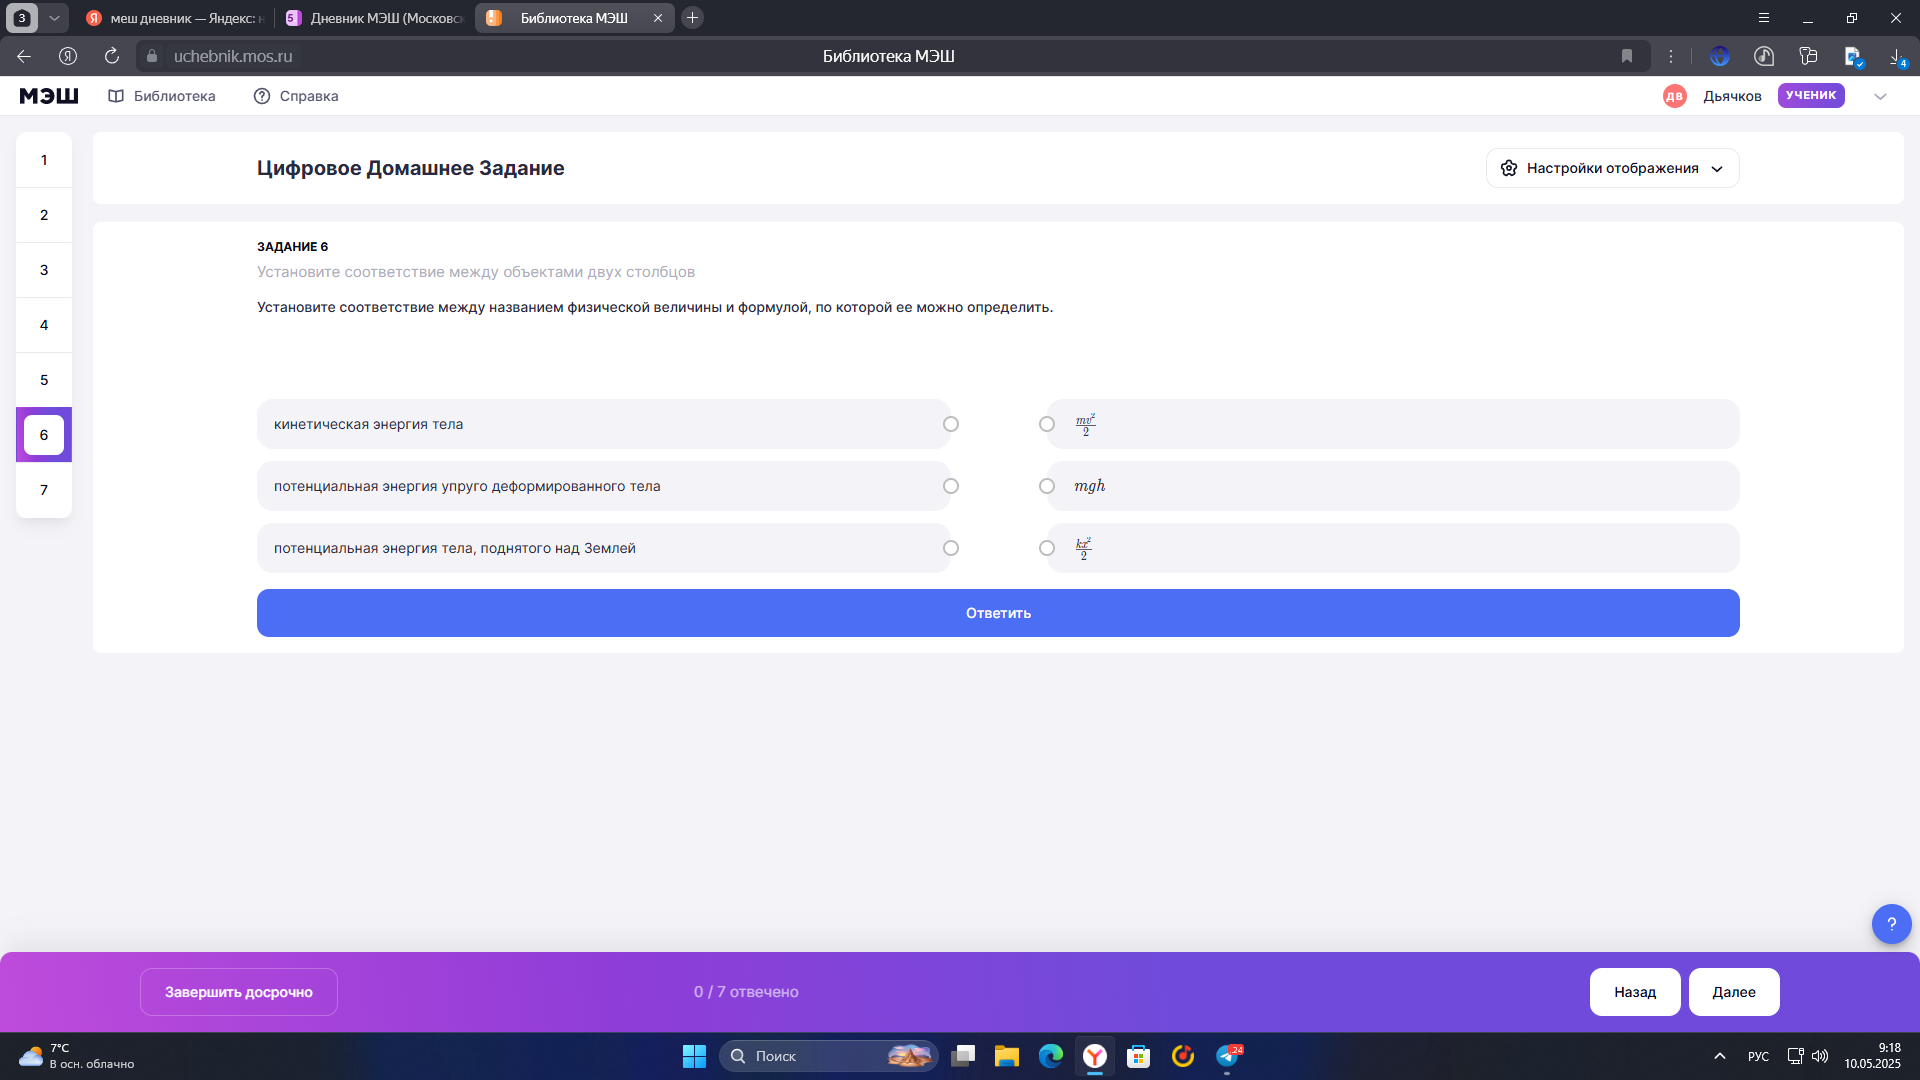Open the browser hamburger menu
Image resolution: width=1920 pixels, height=1080 pixels.
click(x=1764, y=18)
